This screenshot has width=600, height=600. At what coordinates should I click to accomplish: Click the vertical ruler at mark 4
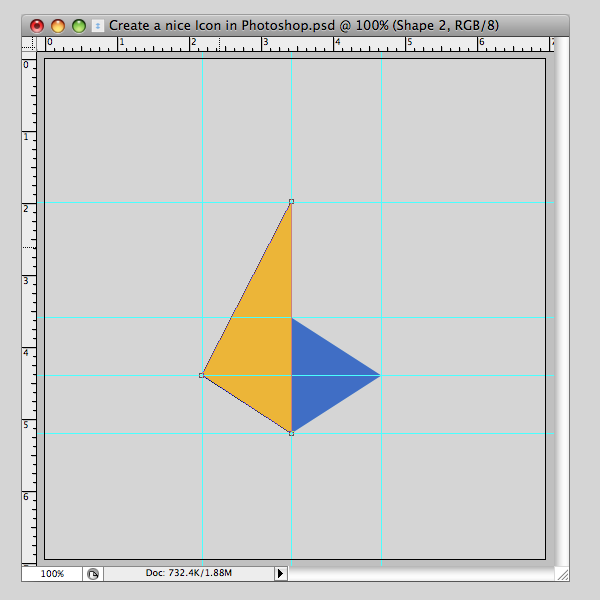(x=26, y=352)
